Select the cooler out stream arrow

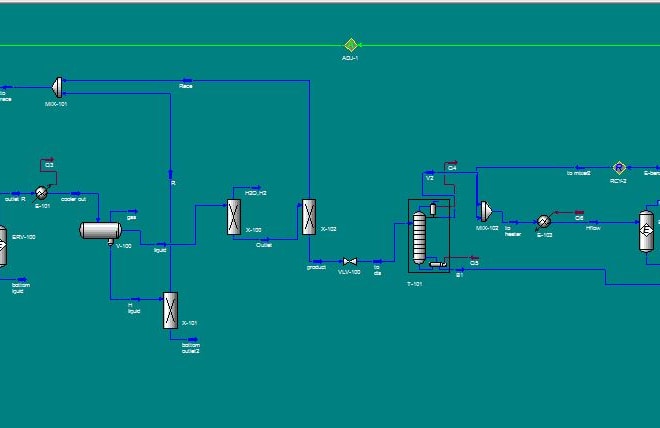pyautogui.click(x=76, y=193)
